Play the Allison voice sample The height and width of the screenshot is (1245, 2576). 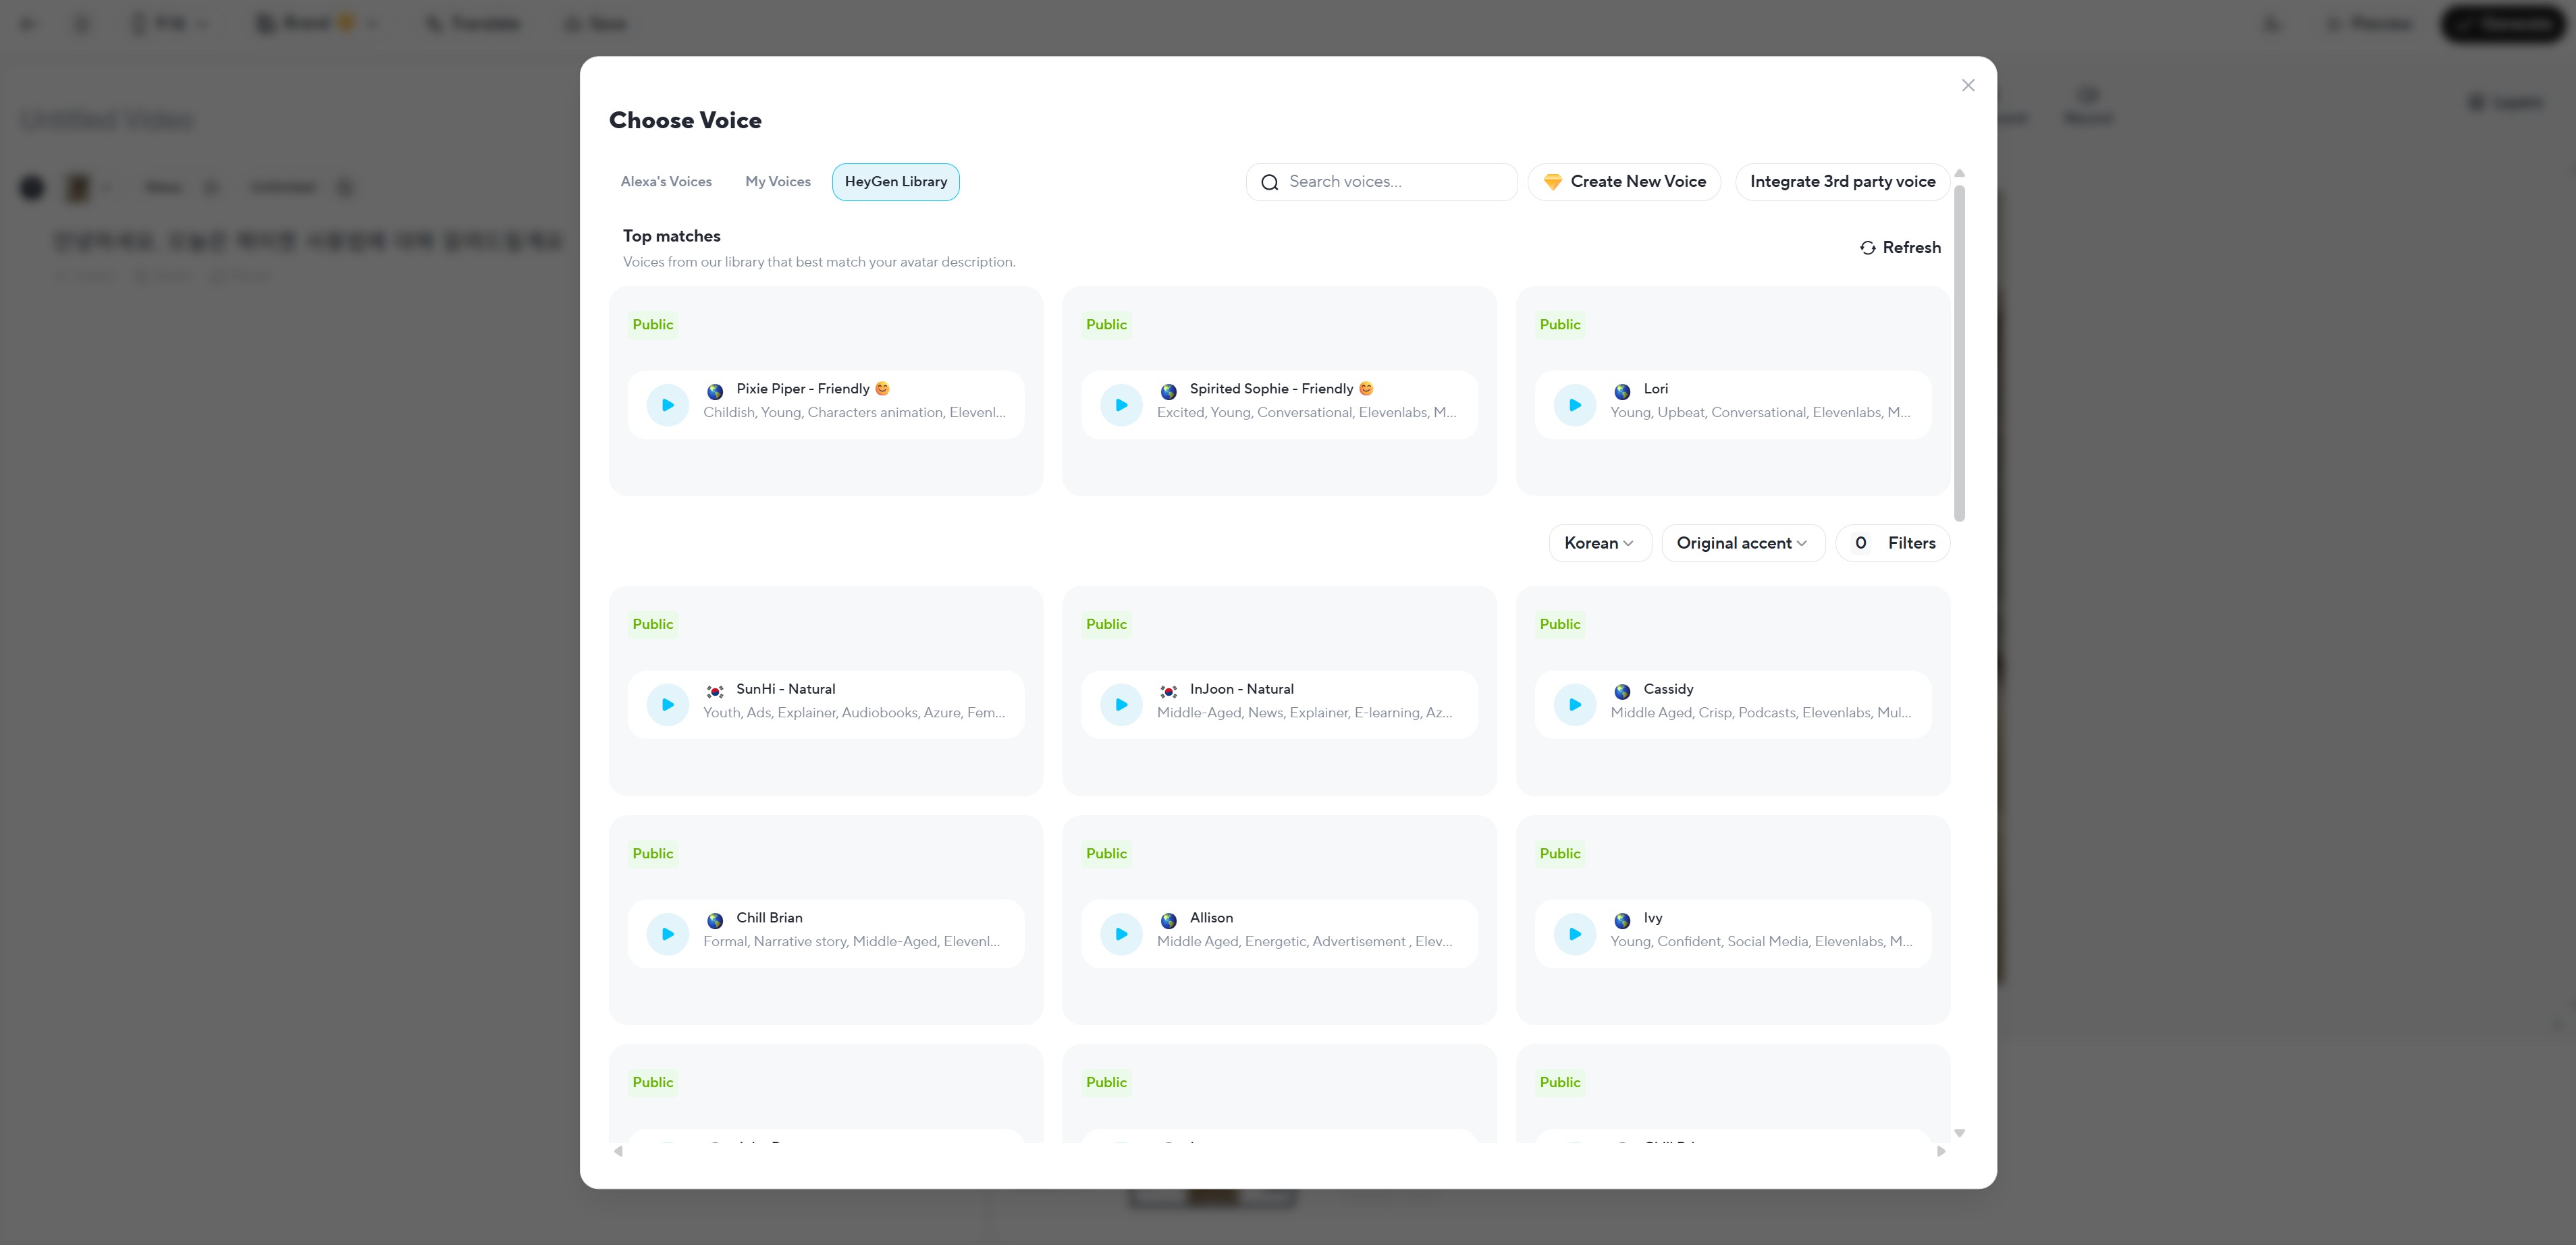[x=1121, y=934]
